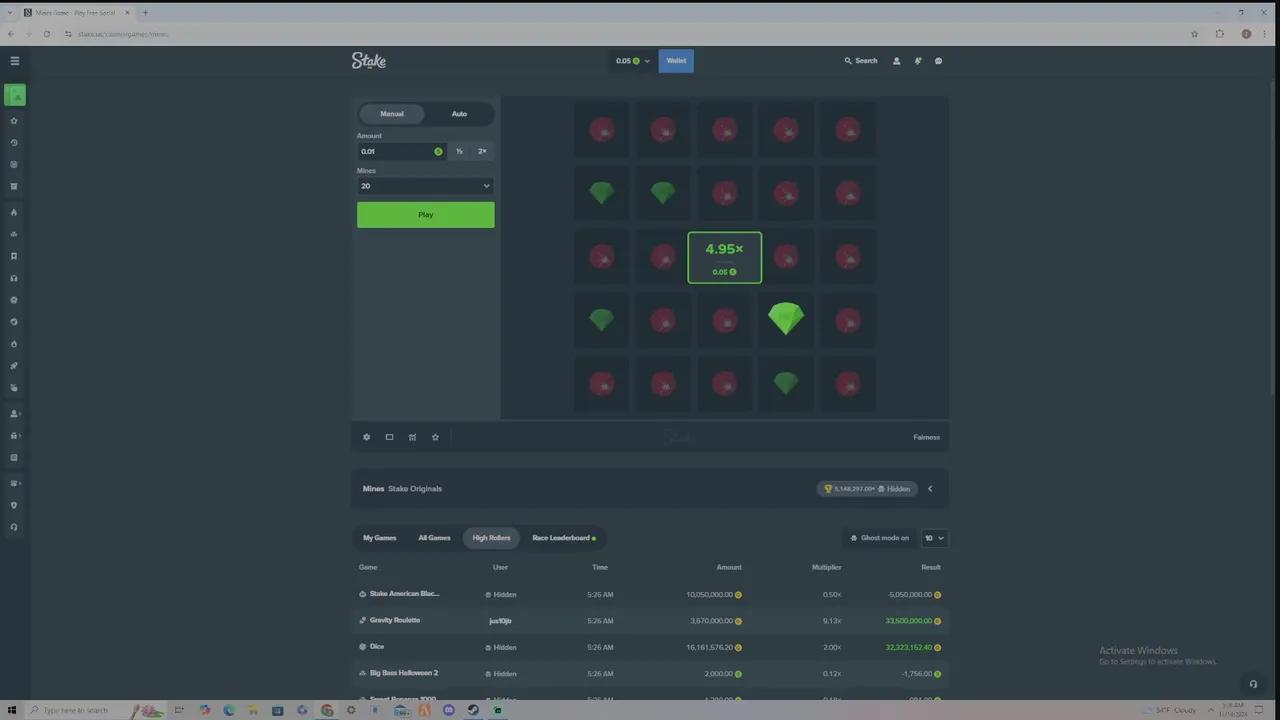Click the coin icon in Amount field

point(438,151)
